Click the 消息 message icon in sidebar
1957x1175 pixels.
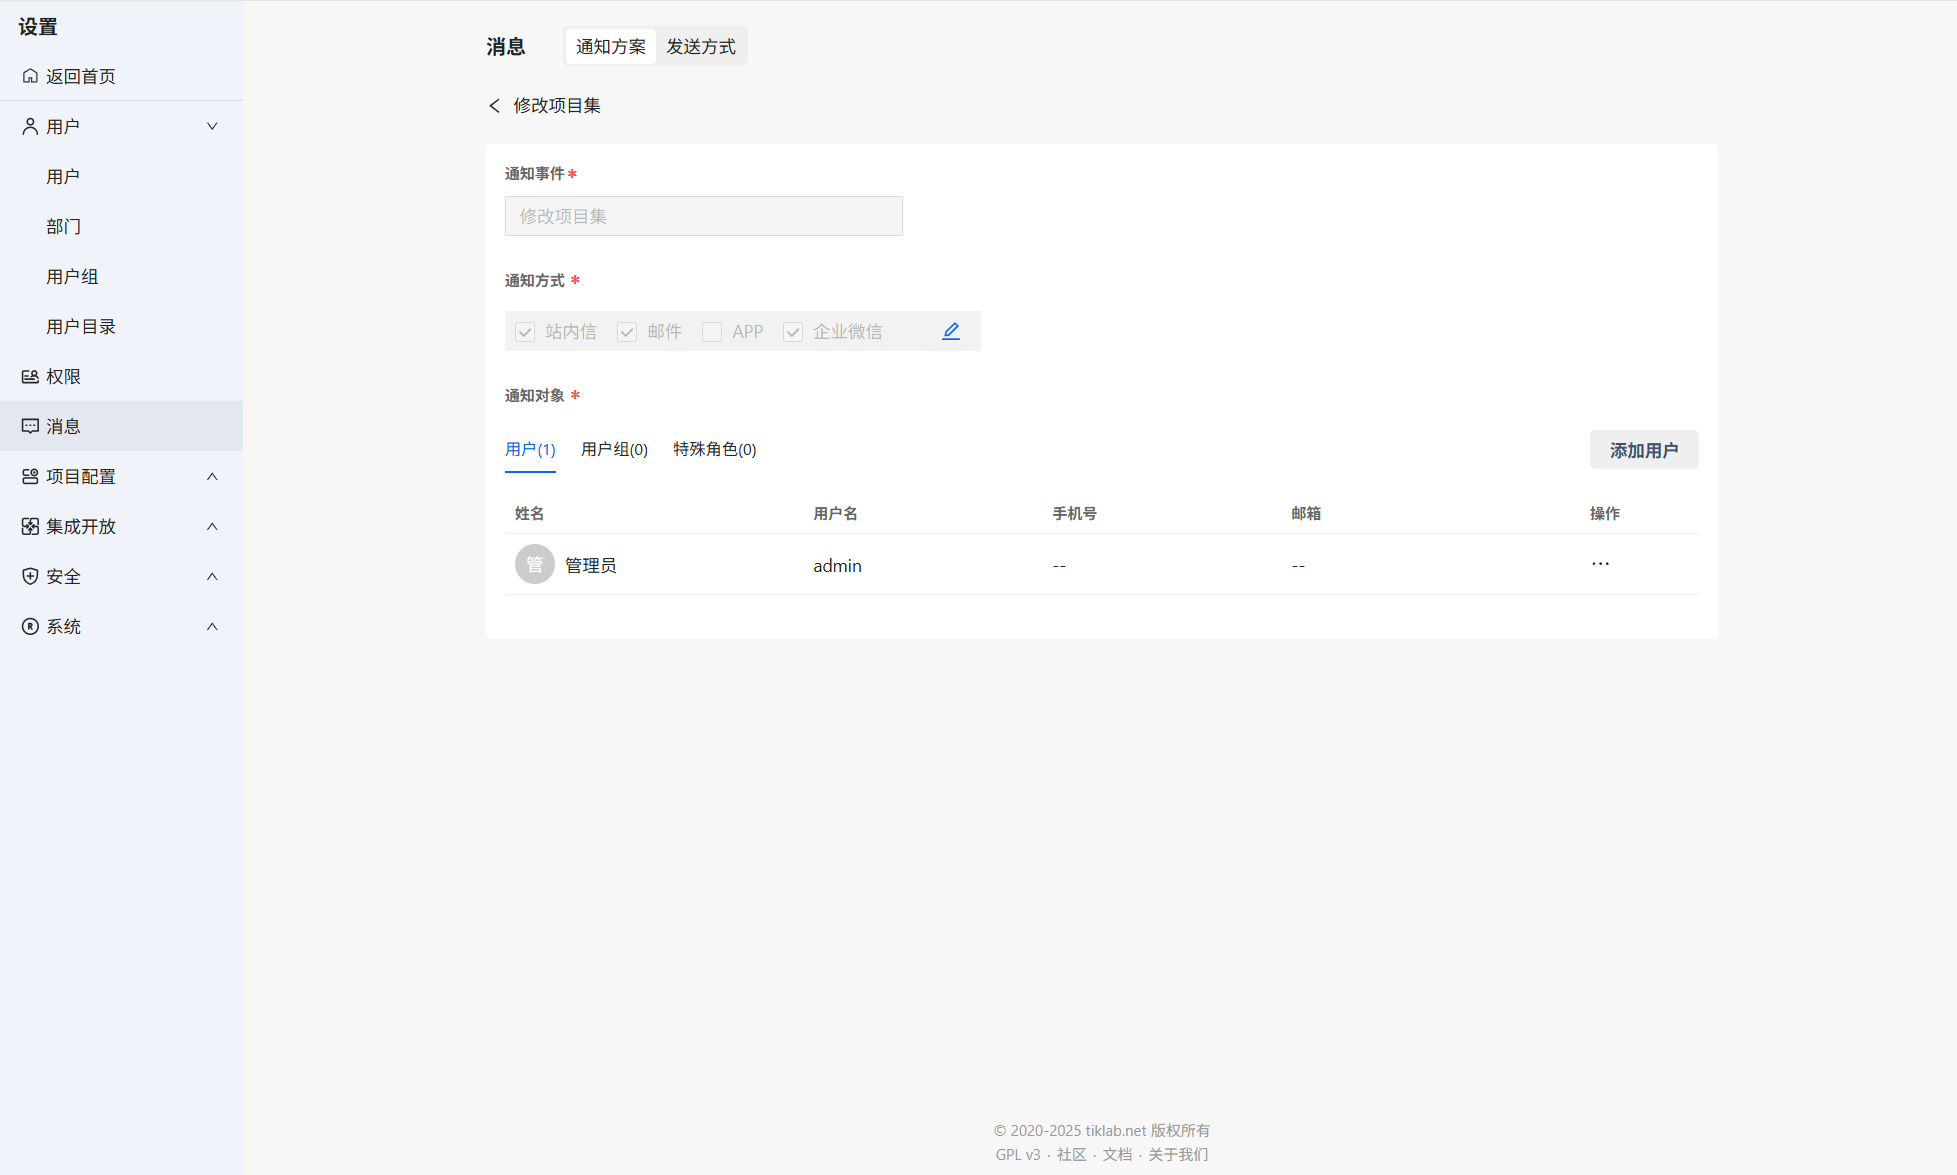tap(30, 426)
